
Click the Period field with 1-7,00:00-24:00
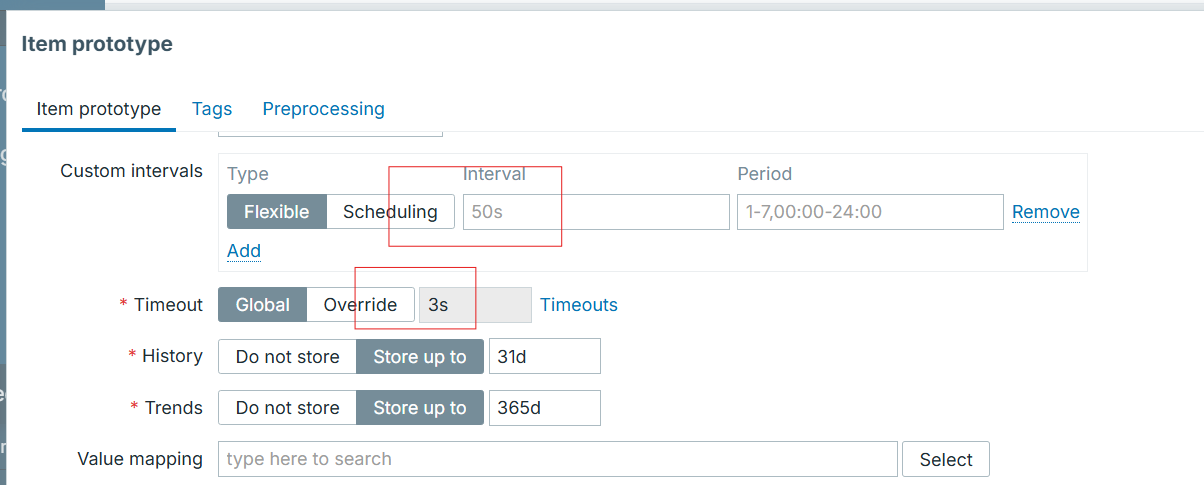(870, 212)
